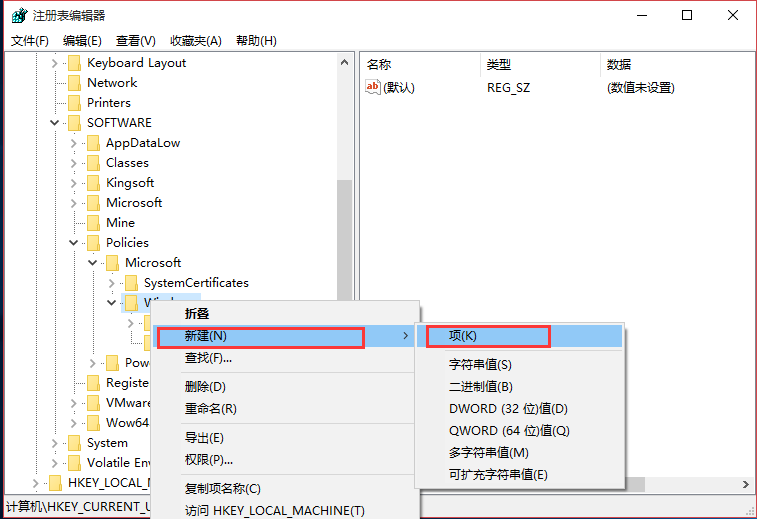Screen dimensions: 757x519
Task: Select 多字符串值(M) in the submenu
Action: pyautogui.click(x=520, y=453)
